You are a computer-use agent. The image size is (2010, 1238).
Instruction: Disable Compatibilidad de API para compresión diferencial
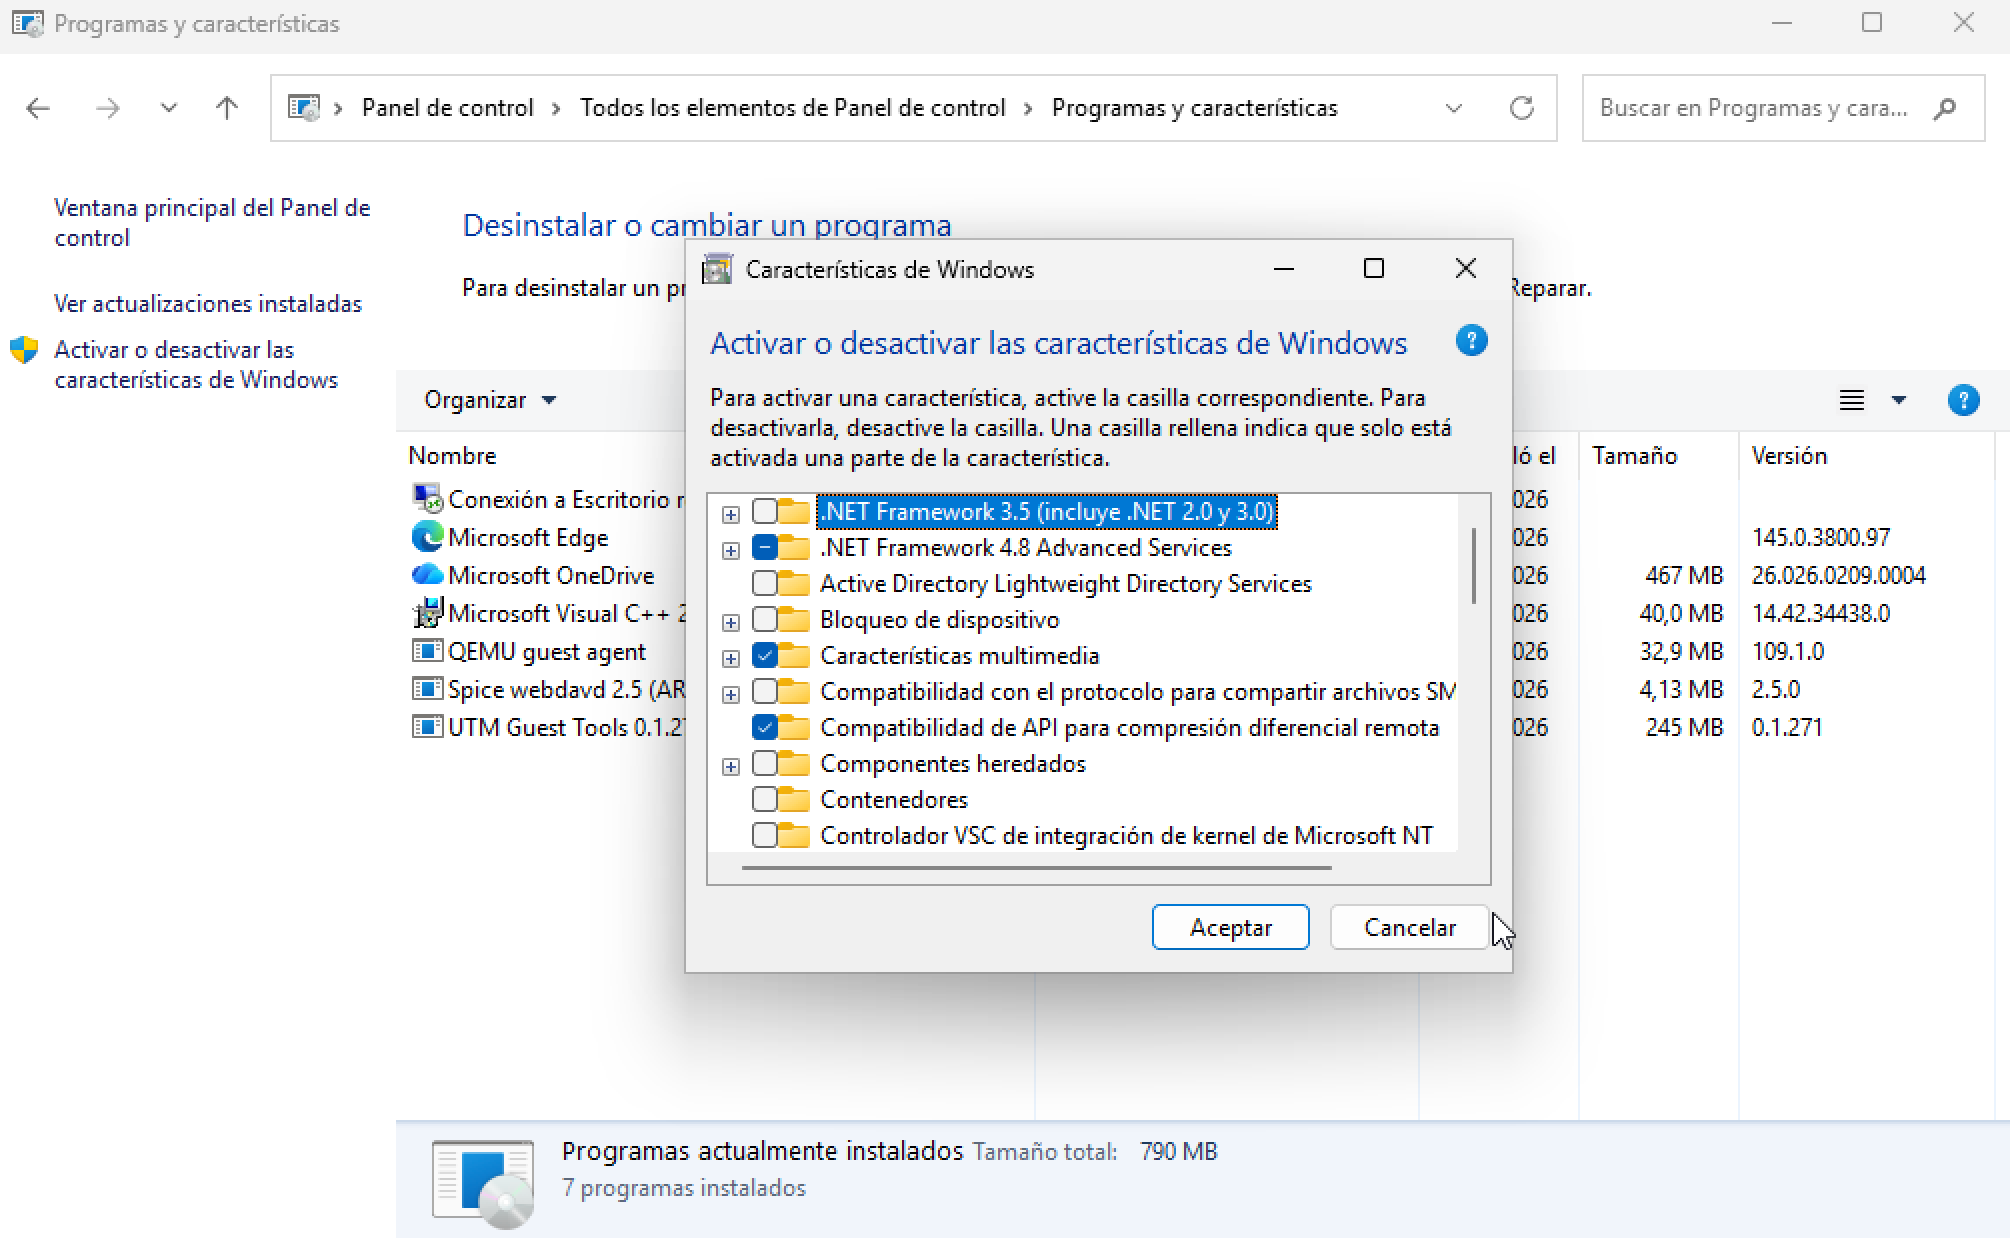point(765,727)
